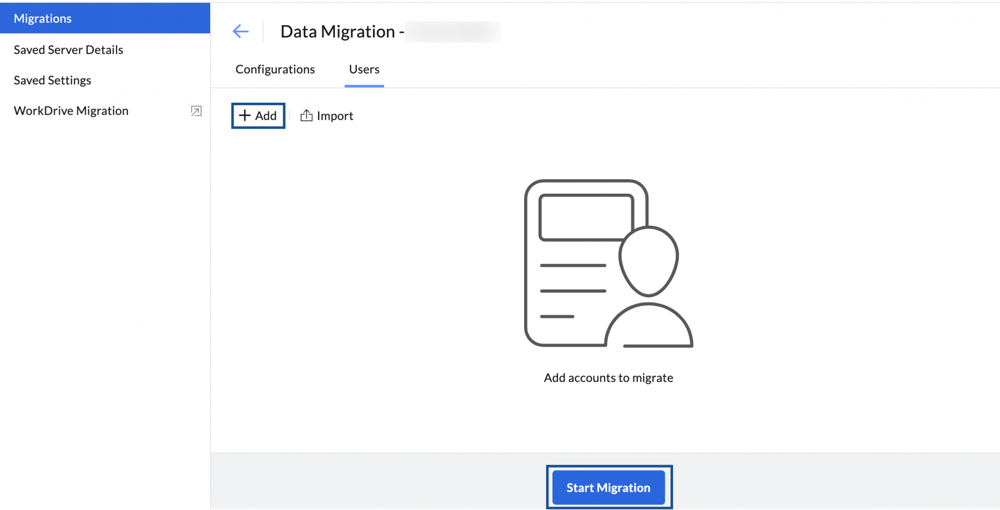Image resolution: width=1000 pixels, height=510 pixels.
Task: Open WorkDrive Migration external link icon
Action: (x=196, y=111)
